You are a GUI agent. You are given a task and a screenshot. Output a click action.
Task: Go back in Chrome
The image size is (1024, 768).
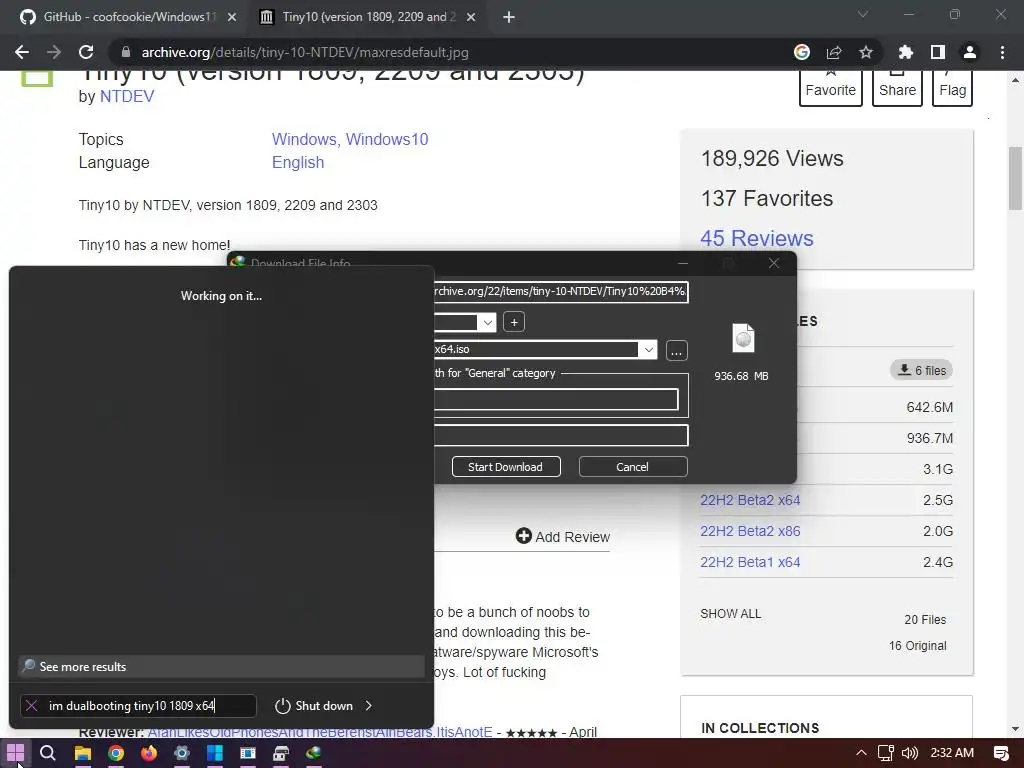[x=22, y=52]
